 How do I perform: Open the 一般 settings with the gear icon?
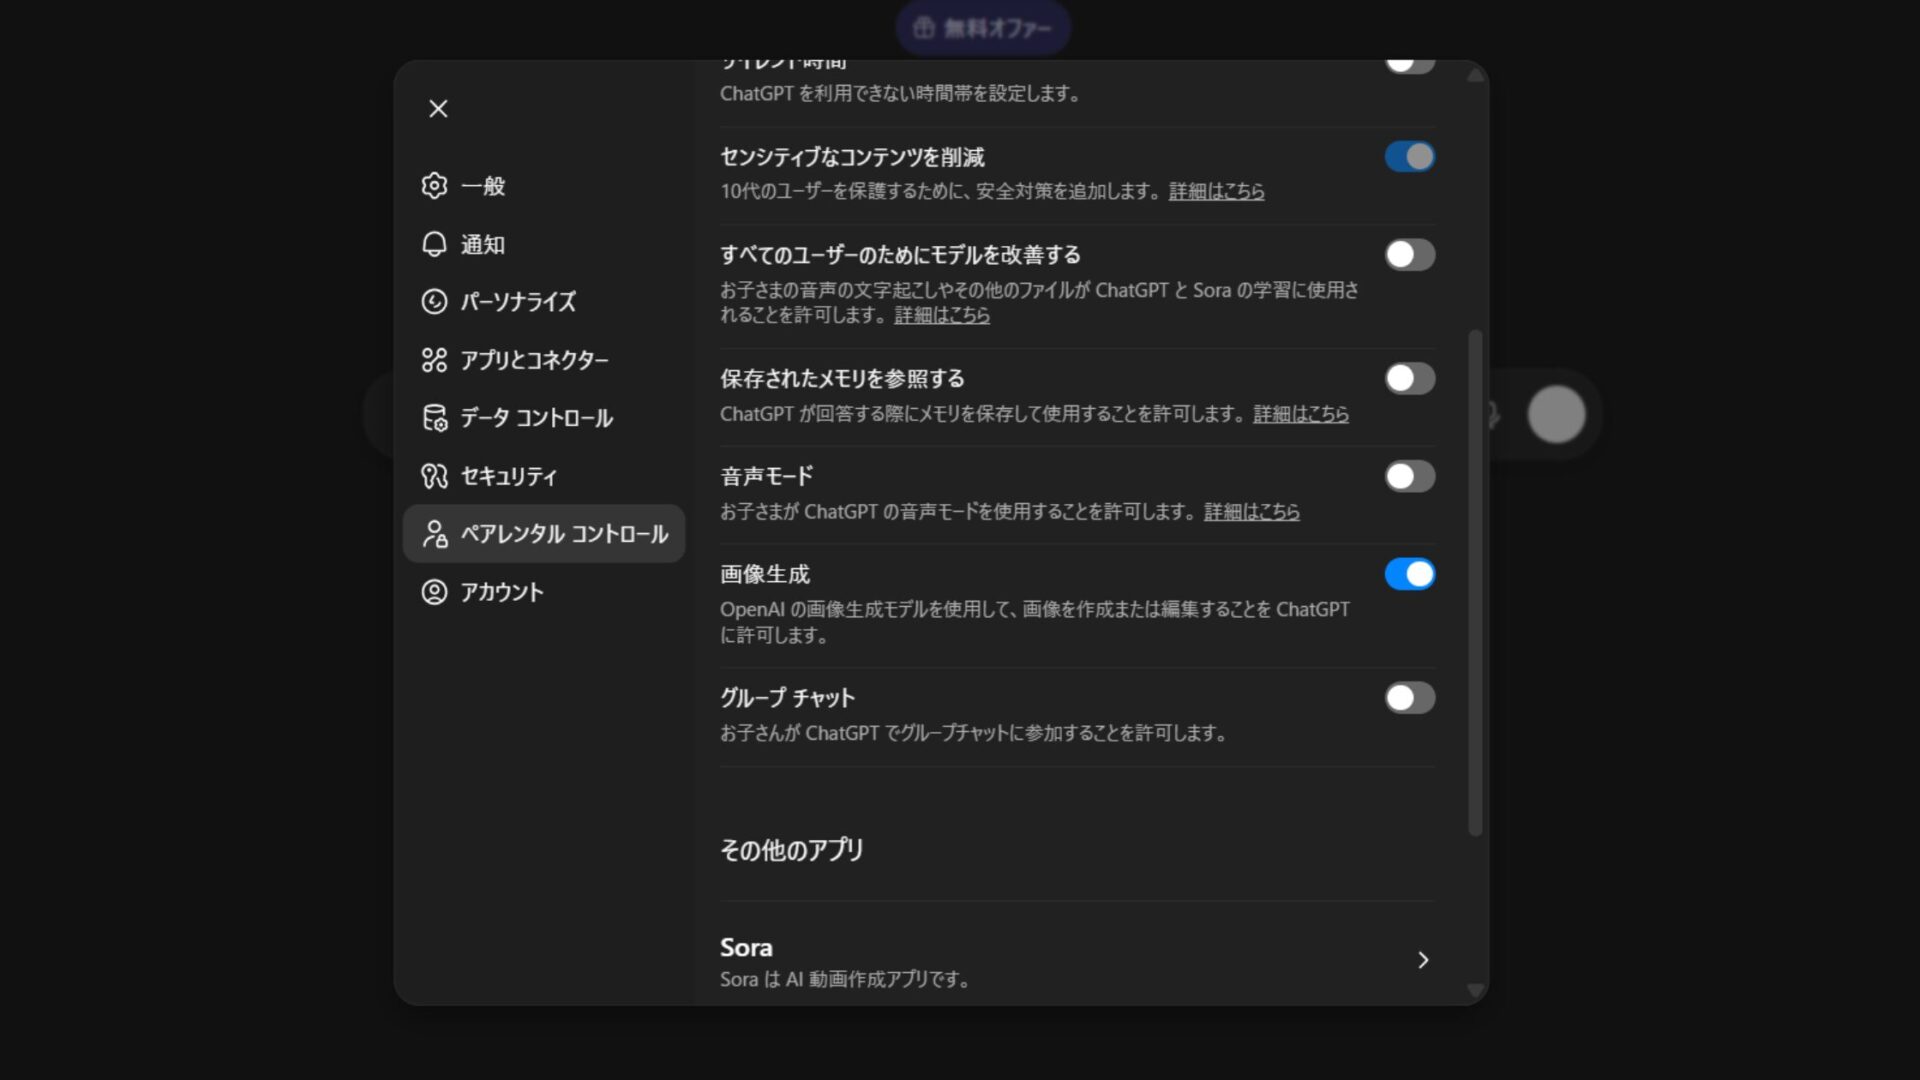point(435,186)
